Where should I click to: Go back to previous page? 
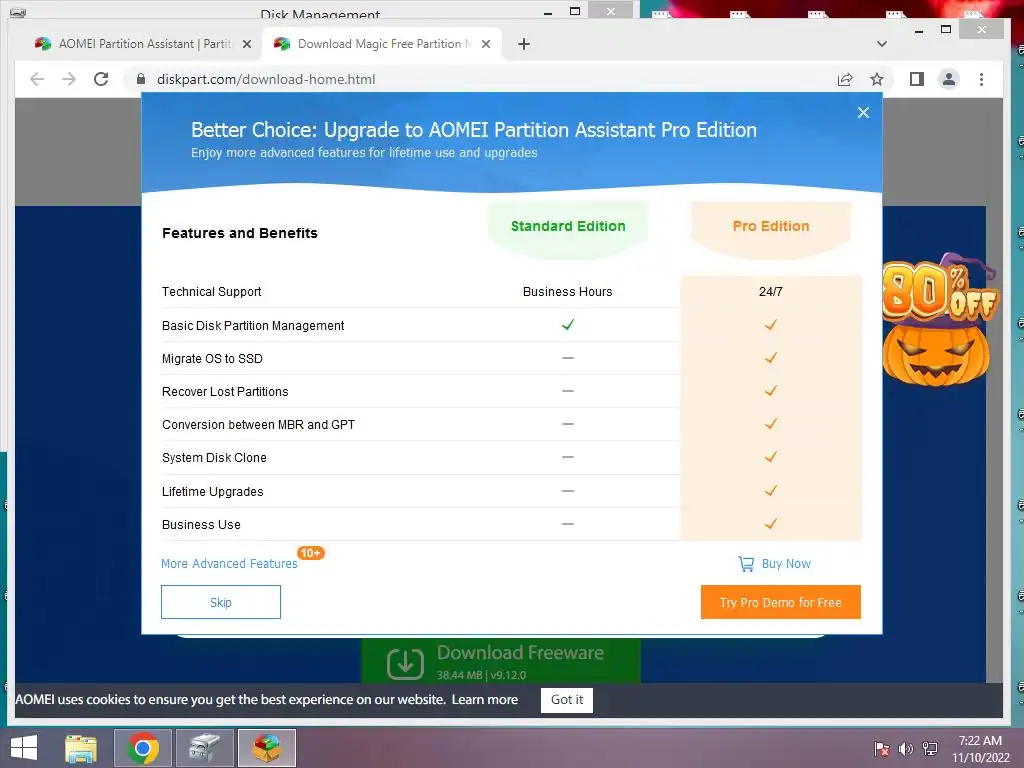pos(37,79)
